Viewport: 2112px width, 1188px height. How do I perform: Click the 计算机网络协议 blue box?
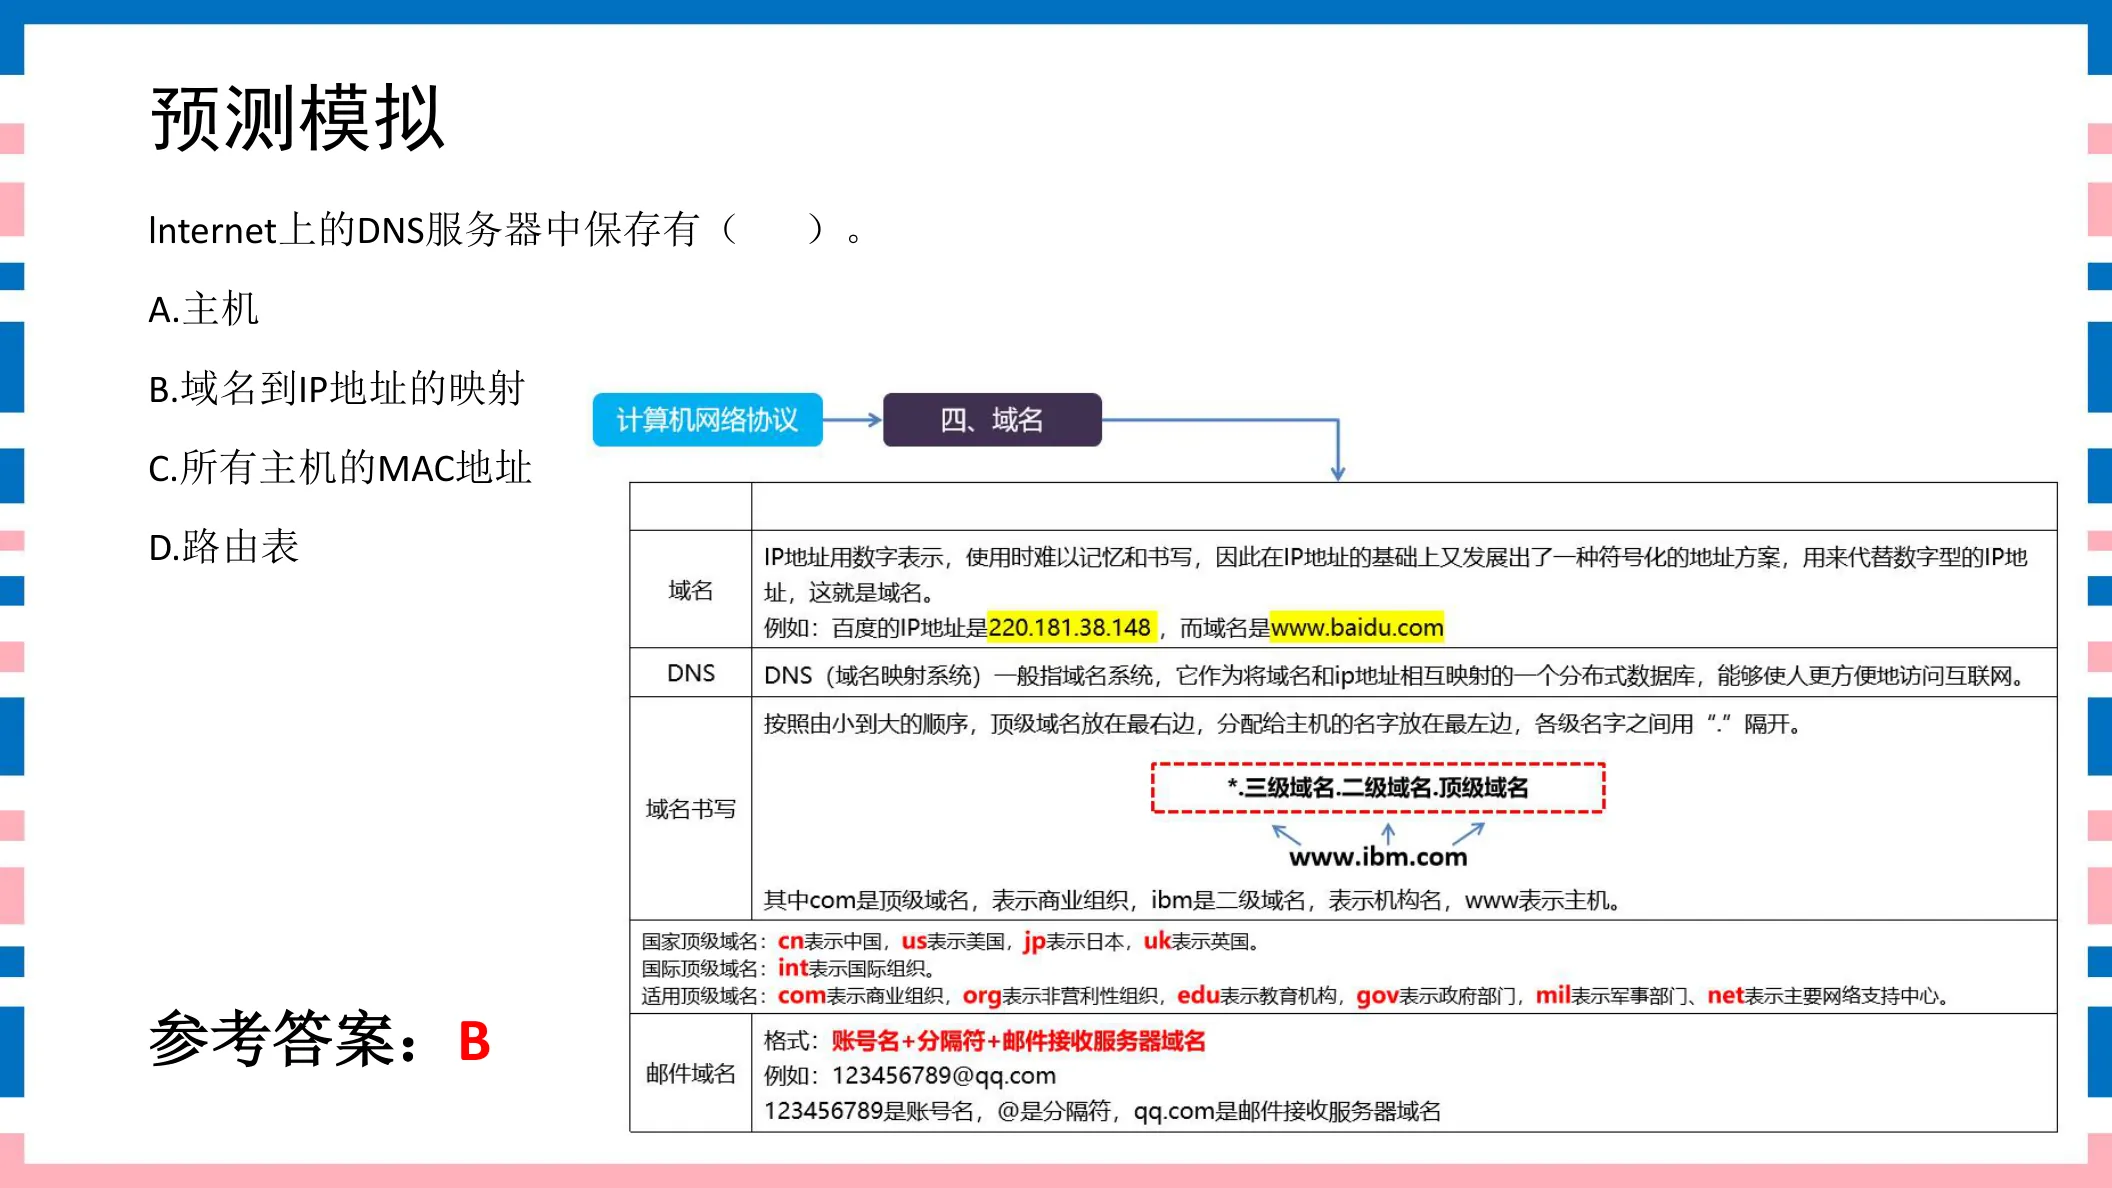(x=707, y=420)
